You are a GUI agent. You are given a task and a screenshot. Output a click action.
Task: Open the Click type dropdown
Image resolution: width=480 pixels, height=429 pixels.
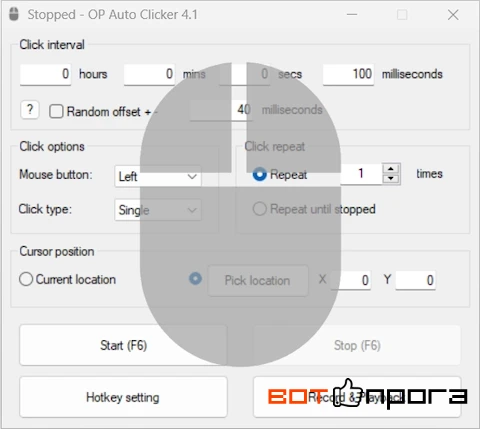pyautogui.click(x=158, y=210)
